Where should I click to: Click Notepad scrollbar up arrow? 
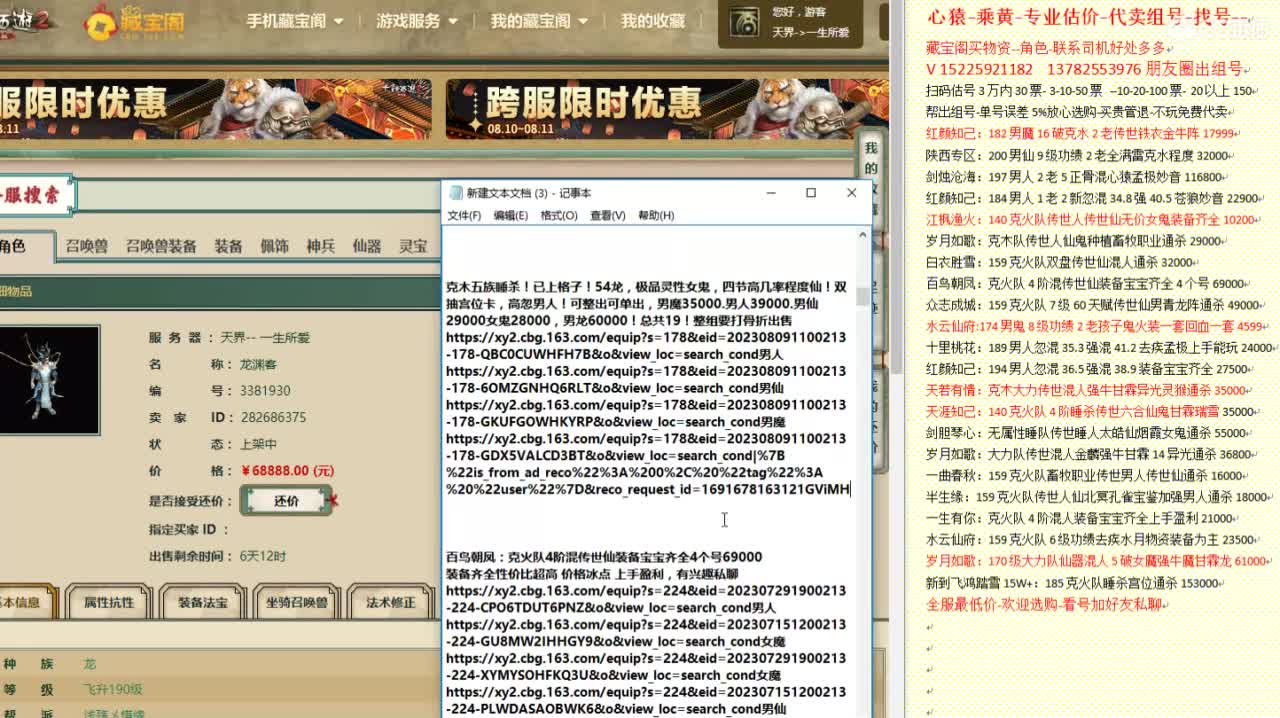point(862,236)
